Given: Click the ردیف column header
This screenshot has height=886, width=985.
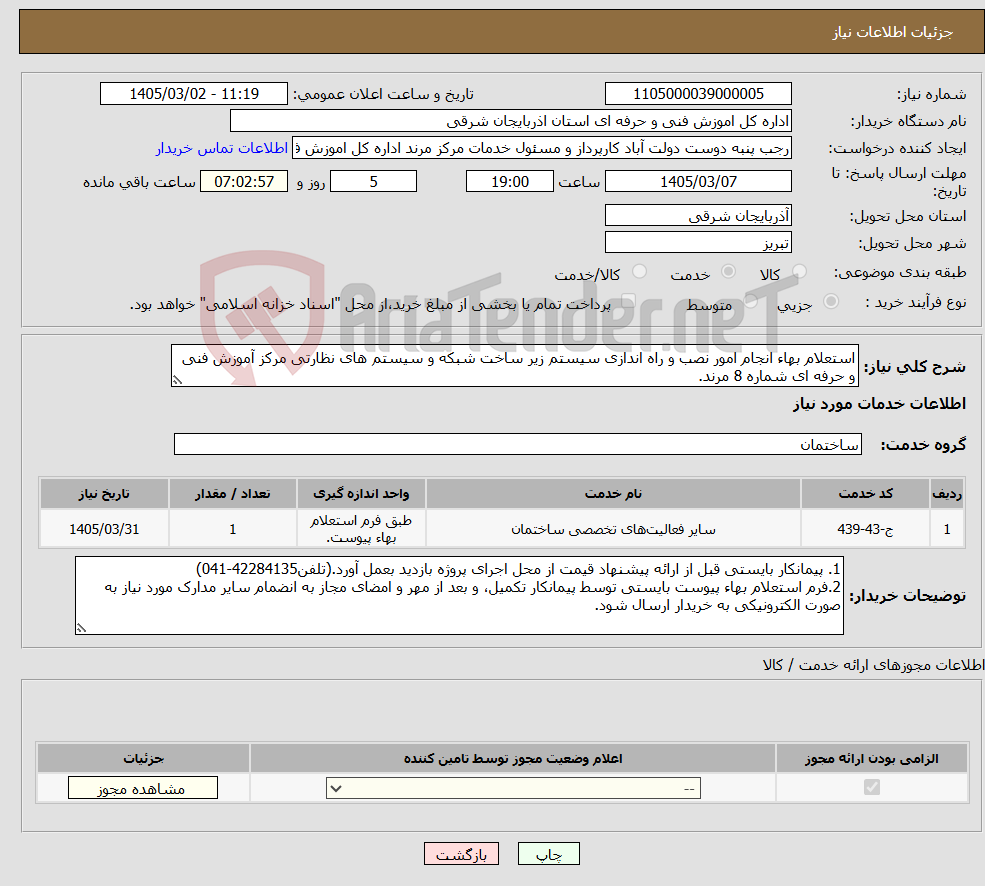Looking at the screenshot, I should (x=947, y=494).
